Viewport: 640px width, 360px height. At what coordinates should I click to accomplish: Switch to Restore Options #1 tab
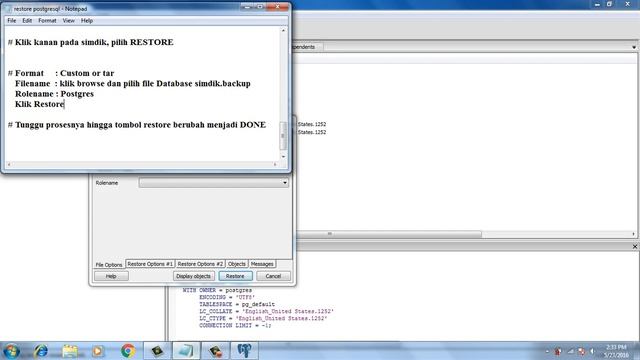pos(150,264)
